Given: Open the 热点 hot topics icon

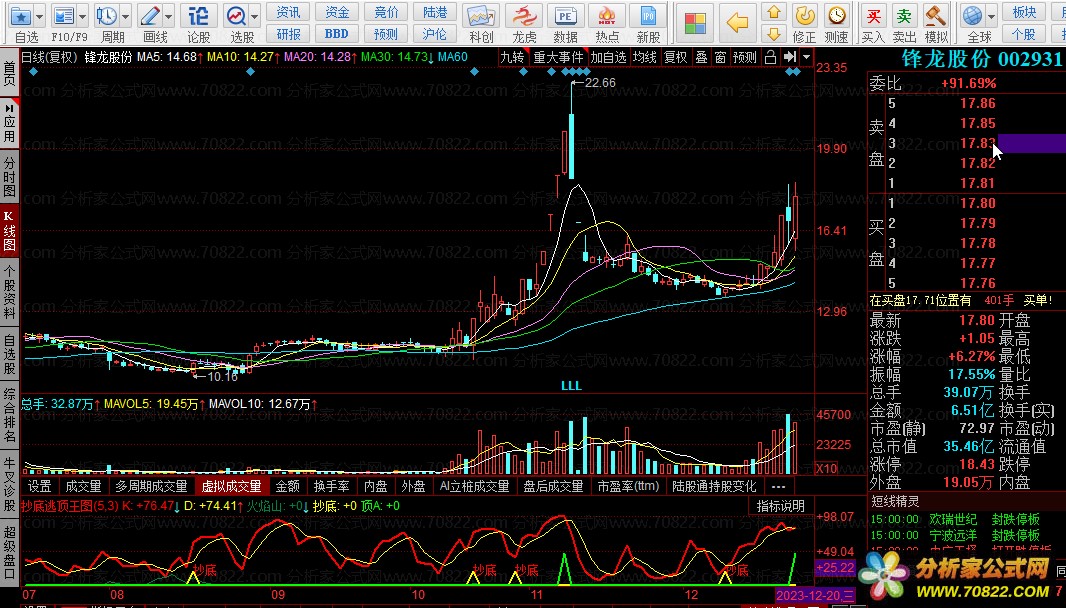Looking at the screenshot, I should tap(606, 16).
